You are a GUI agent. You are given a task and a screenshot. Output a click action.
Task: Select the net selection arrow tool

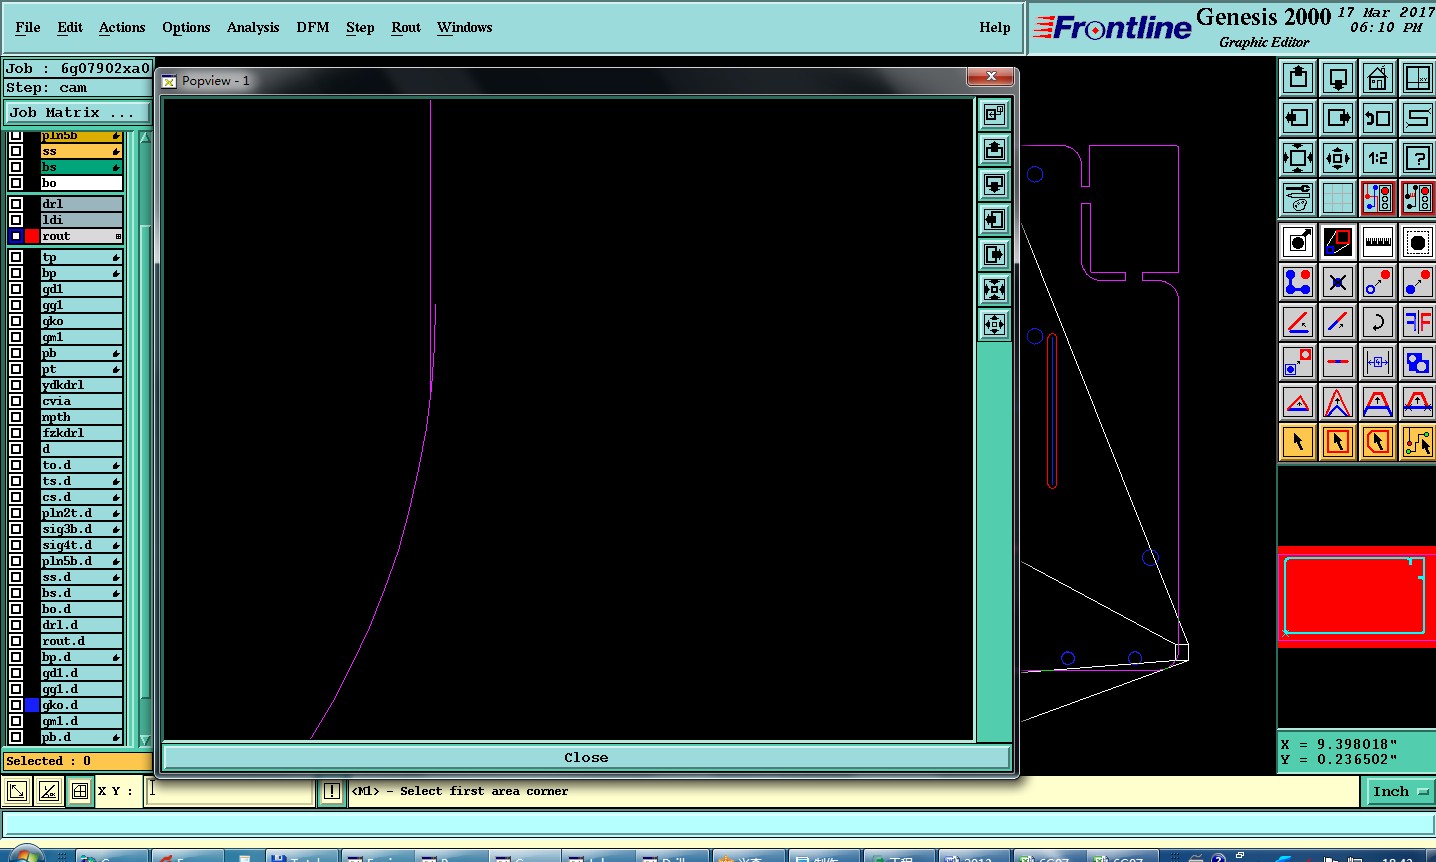[x=1418, y=441]
